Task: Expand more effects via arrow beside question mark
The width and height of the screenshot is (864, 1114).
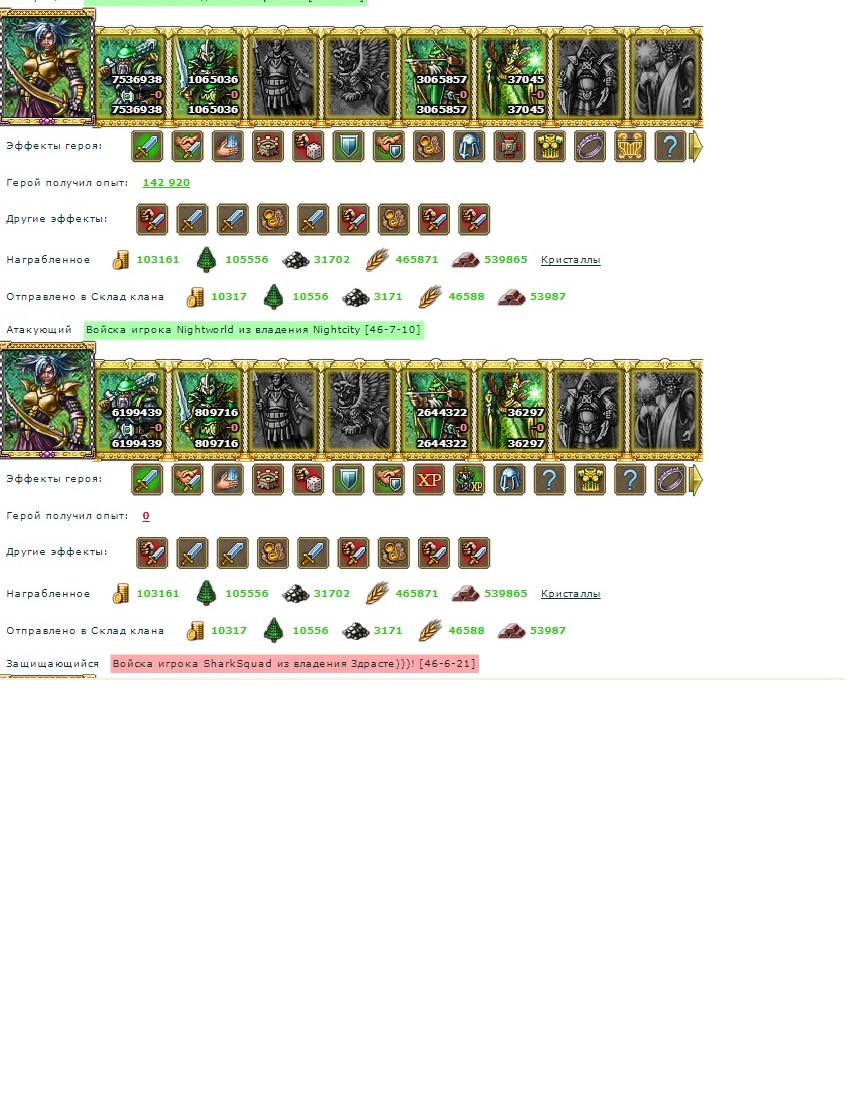Action: pyautogui.click(x=696, y=146)
